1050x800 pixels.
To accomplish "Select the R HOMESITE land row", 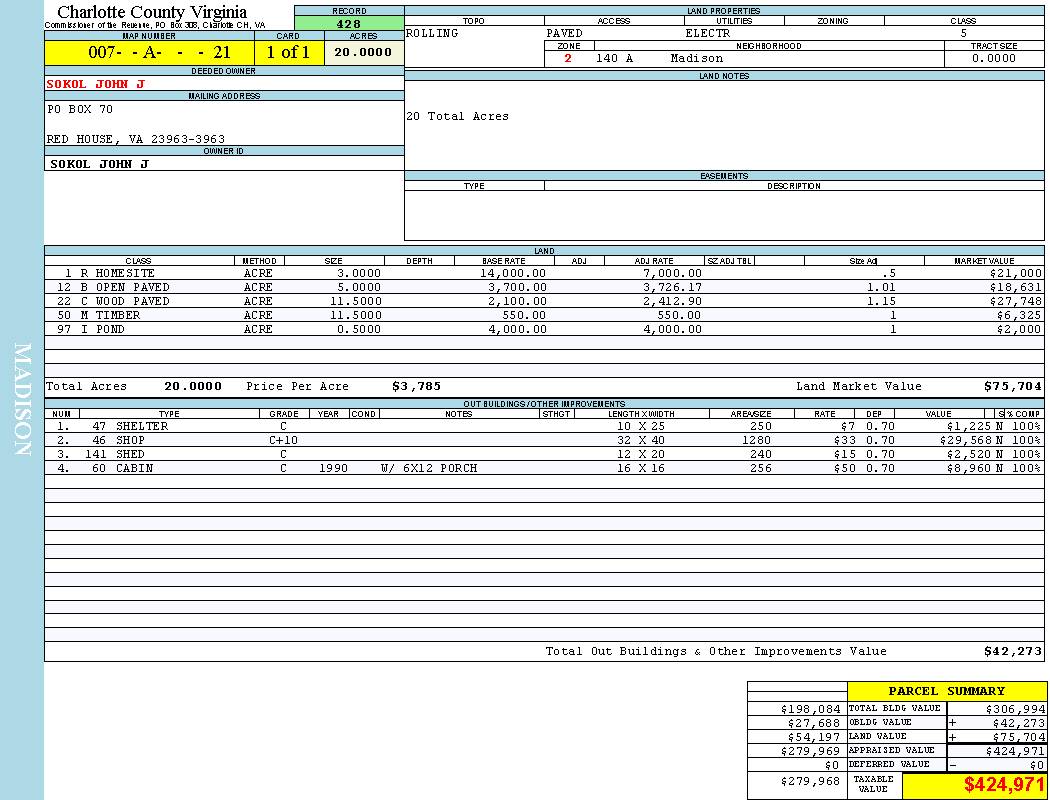I will pyautogui.click(x=118, y=273).
